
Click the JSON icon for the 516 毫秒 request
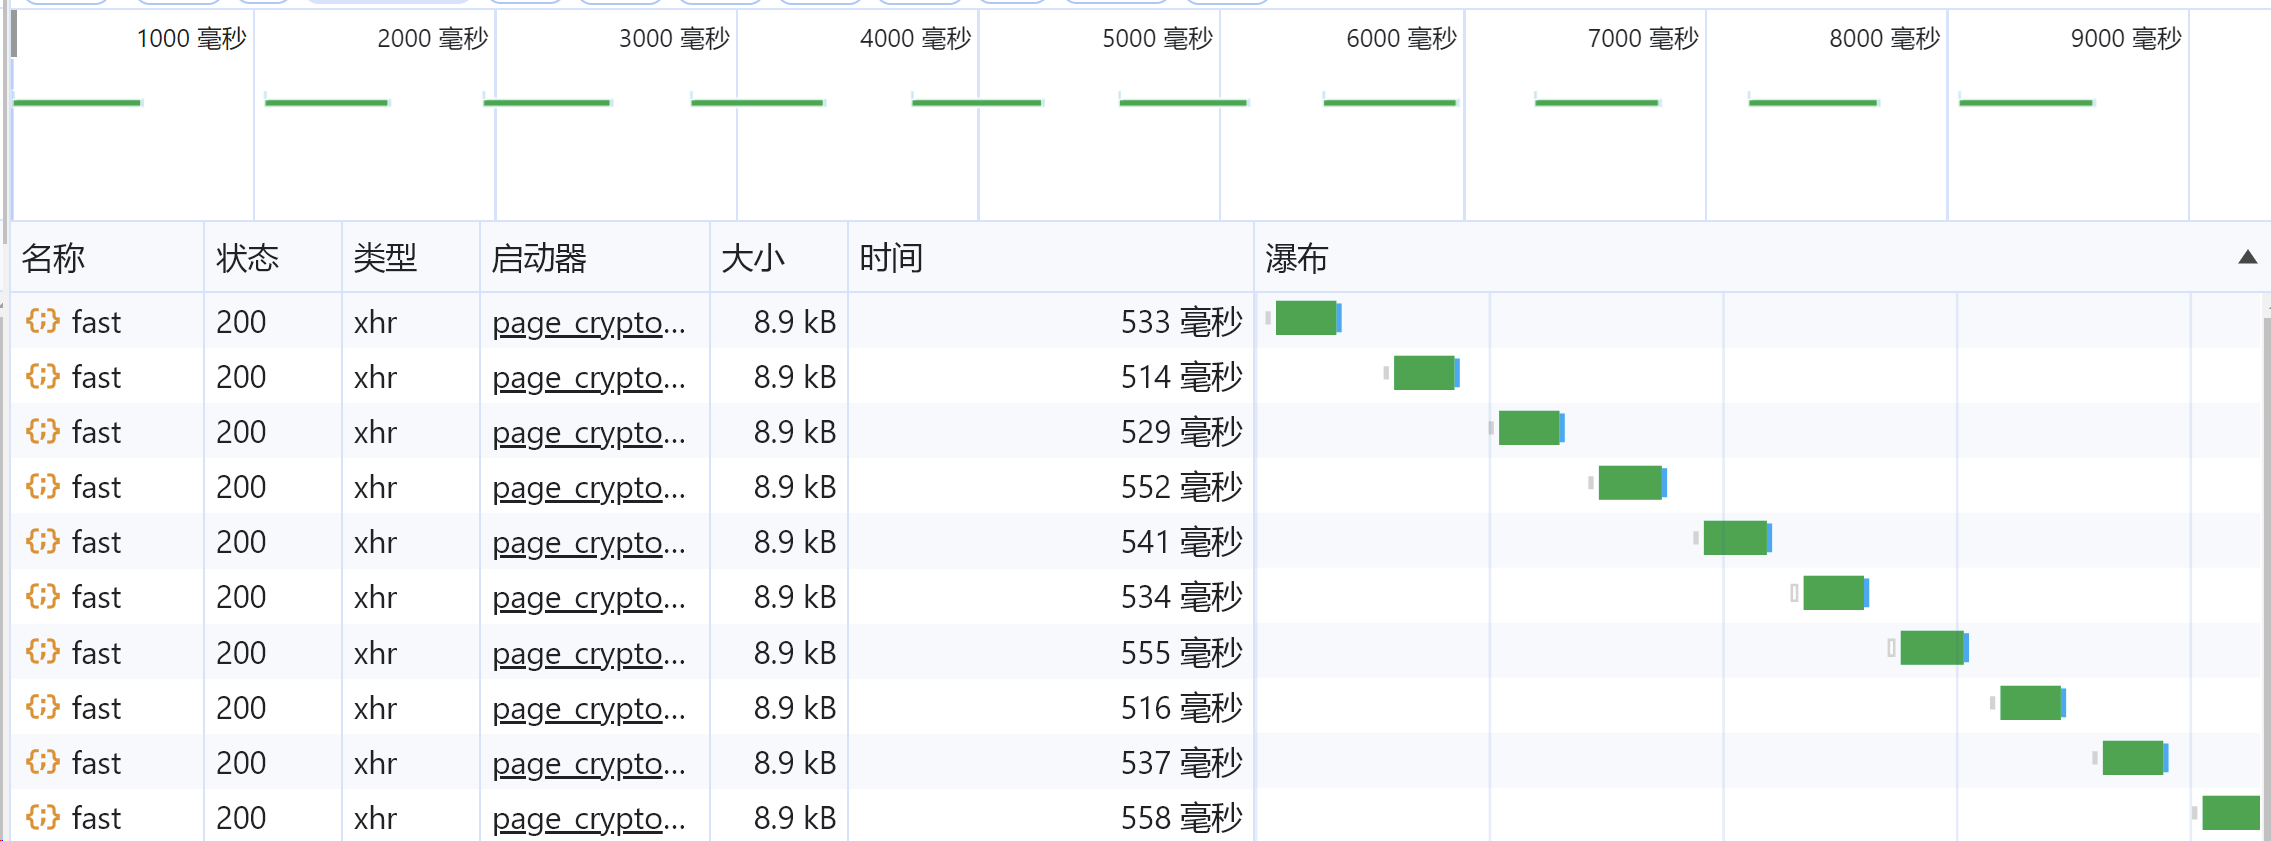pos(43,707)
